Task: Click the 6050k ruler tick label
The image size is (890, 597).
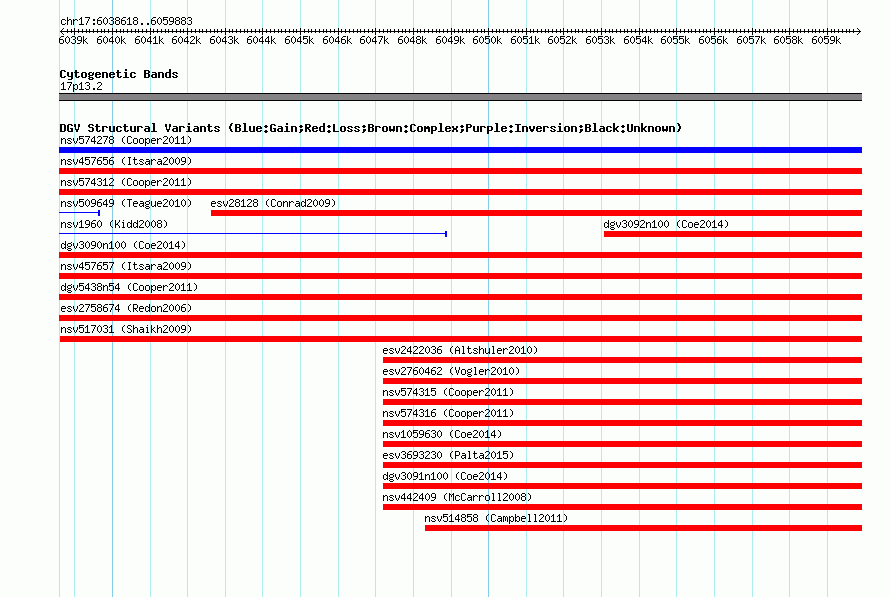Action: (487, 40)
